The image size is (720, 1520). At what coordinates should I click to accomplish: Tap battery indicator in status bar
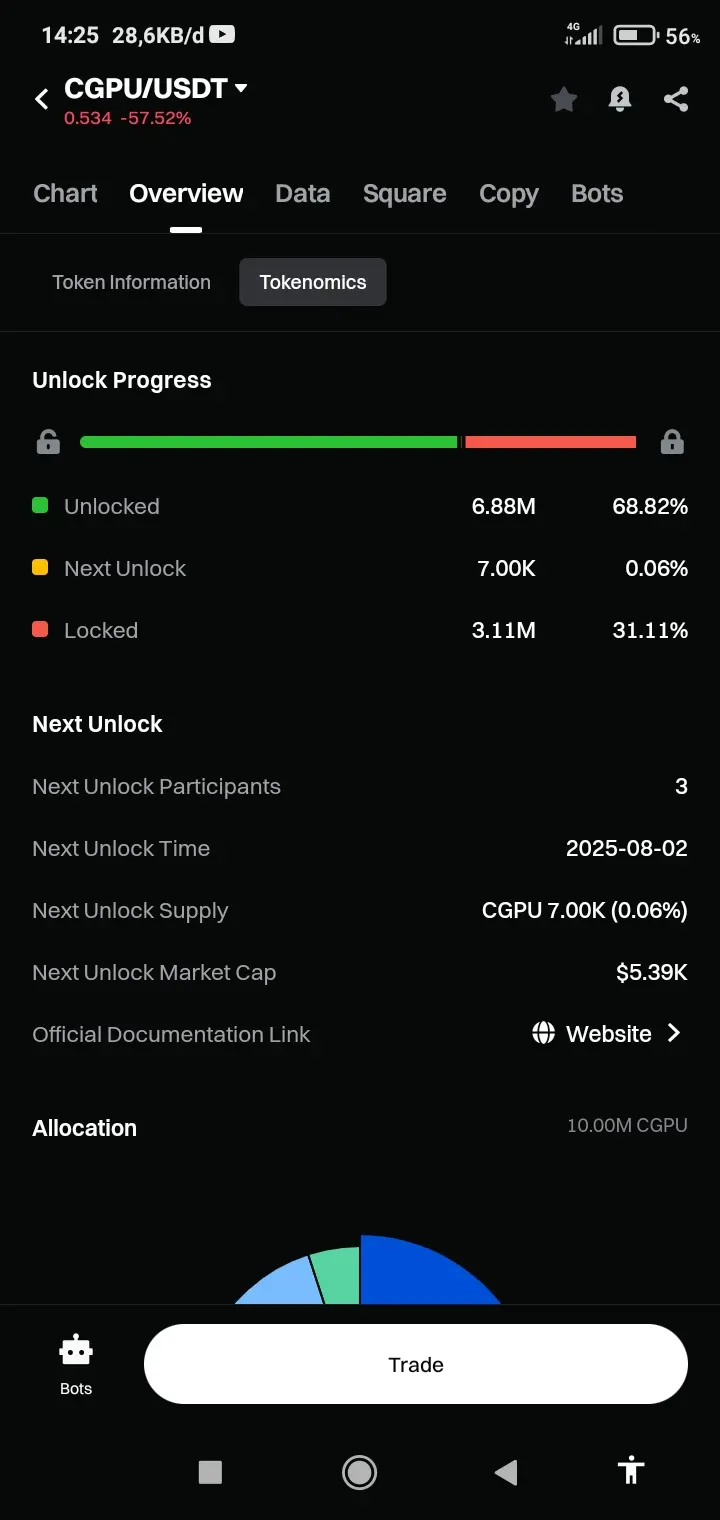(x=636, y=36)
